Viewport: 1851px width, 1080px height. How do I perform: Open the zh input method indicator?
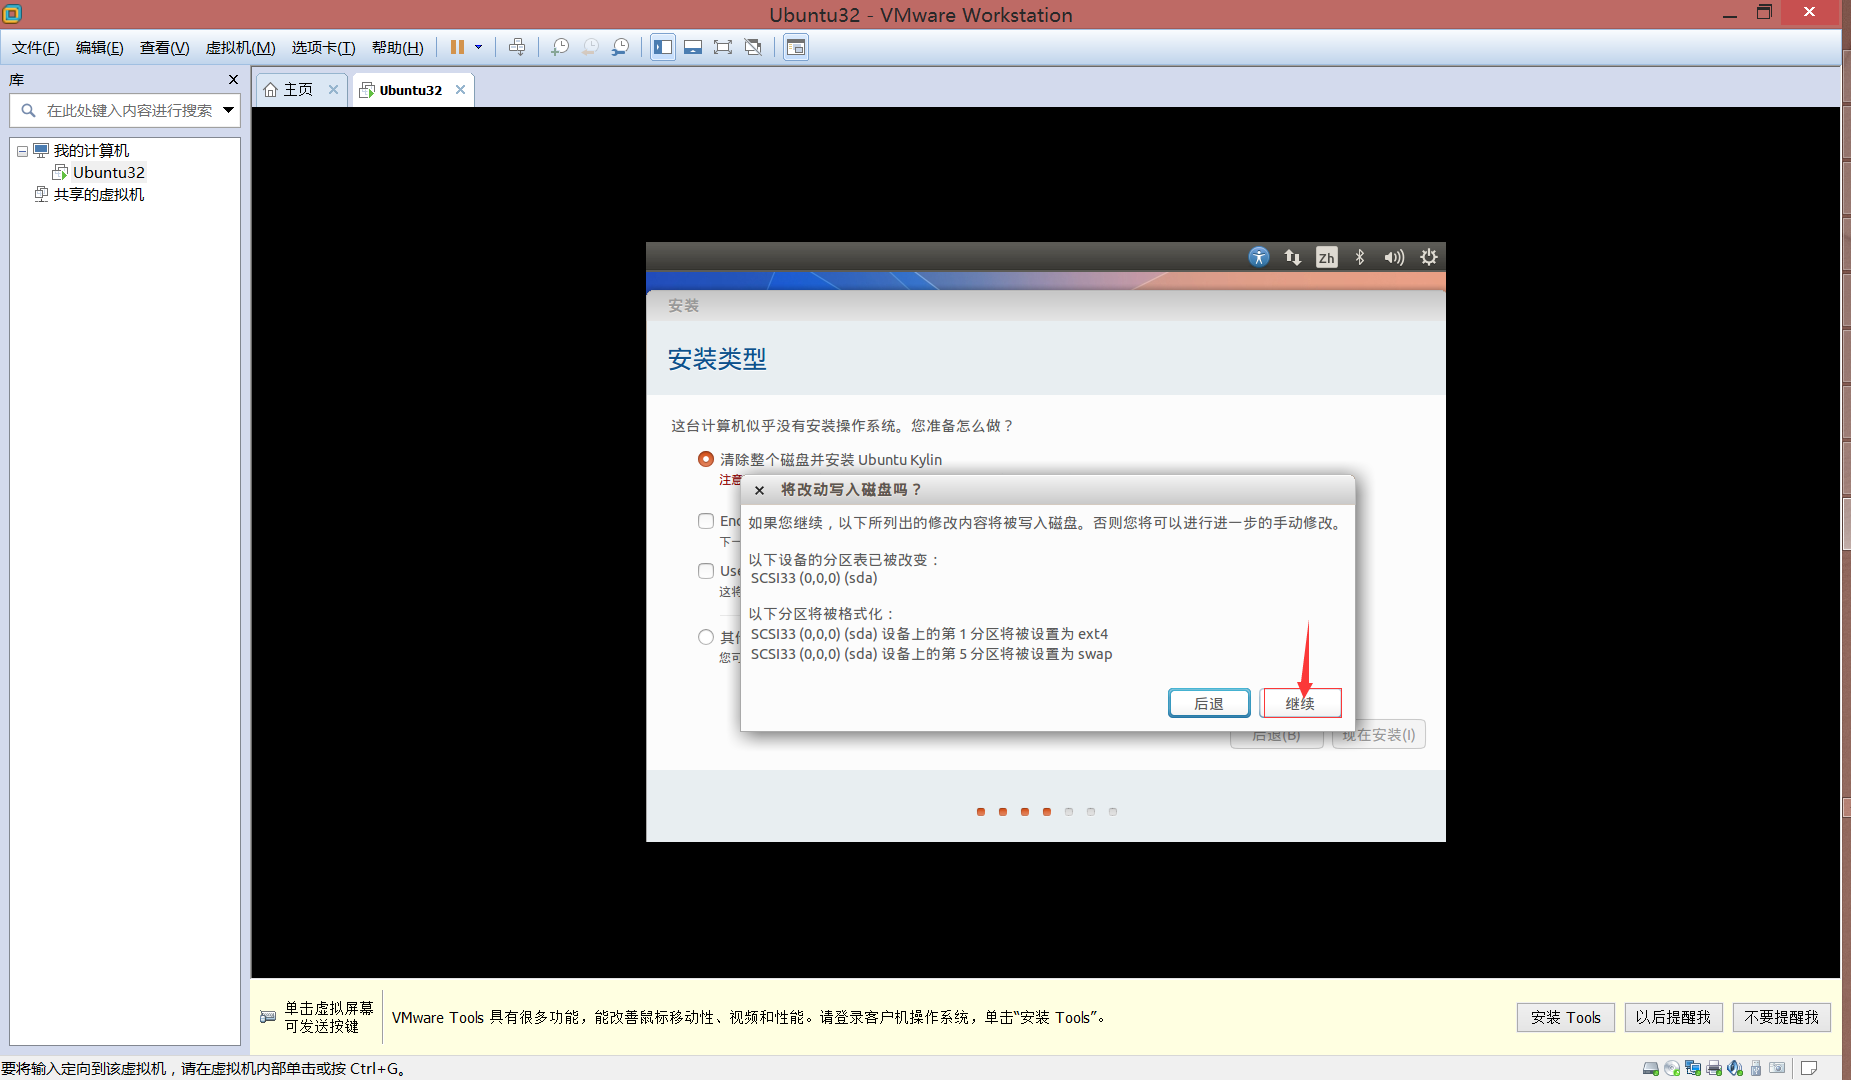tap(1326, 257)
